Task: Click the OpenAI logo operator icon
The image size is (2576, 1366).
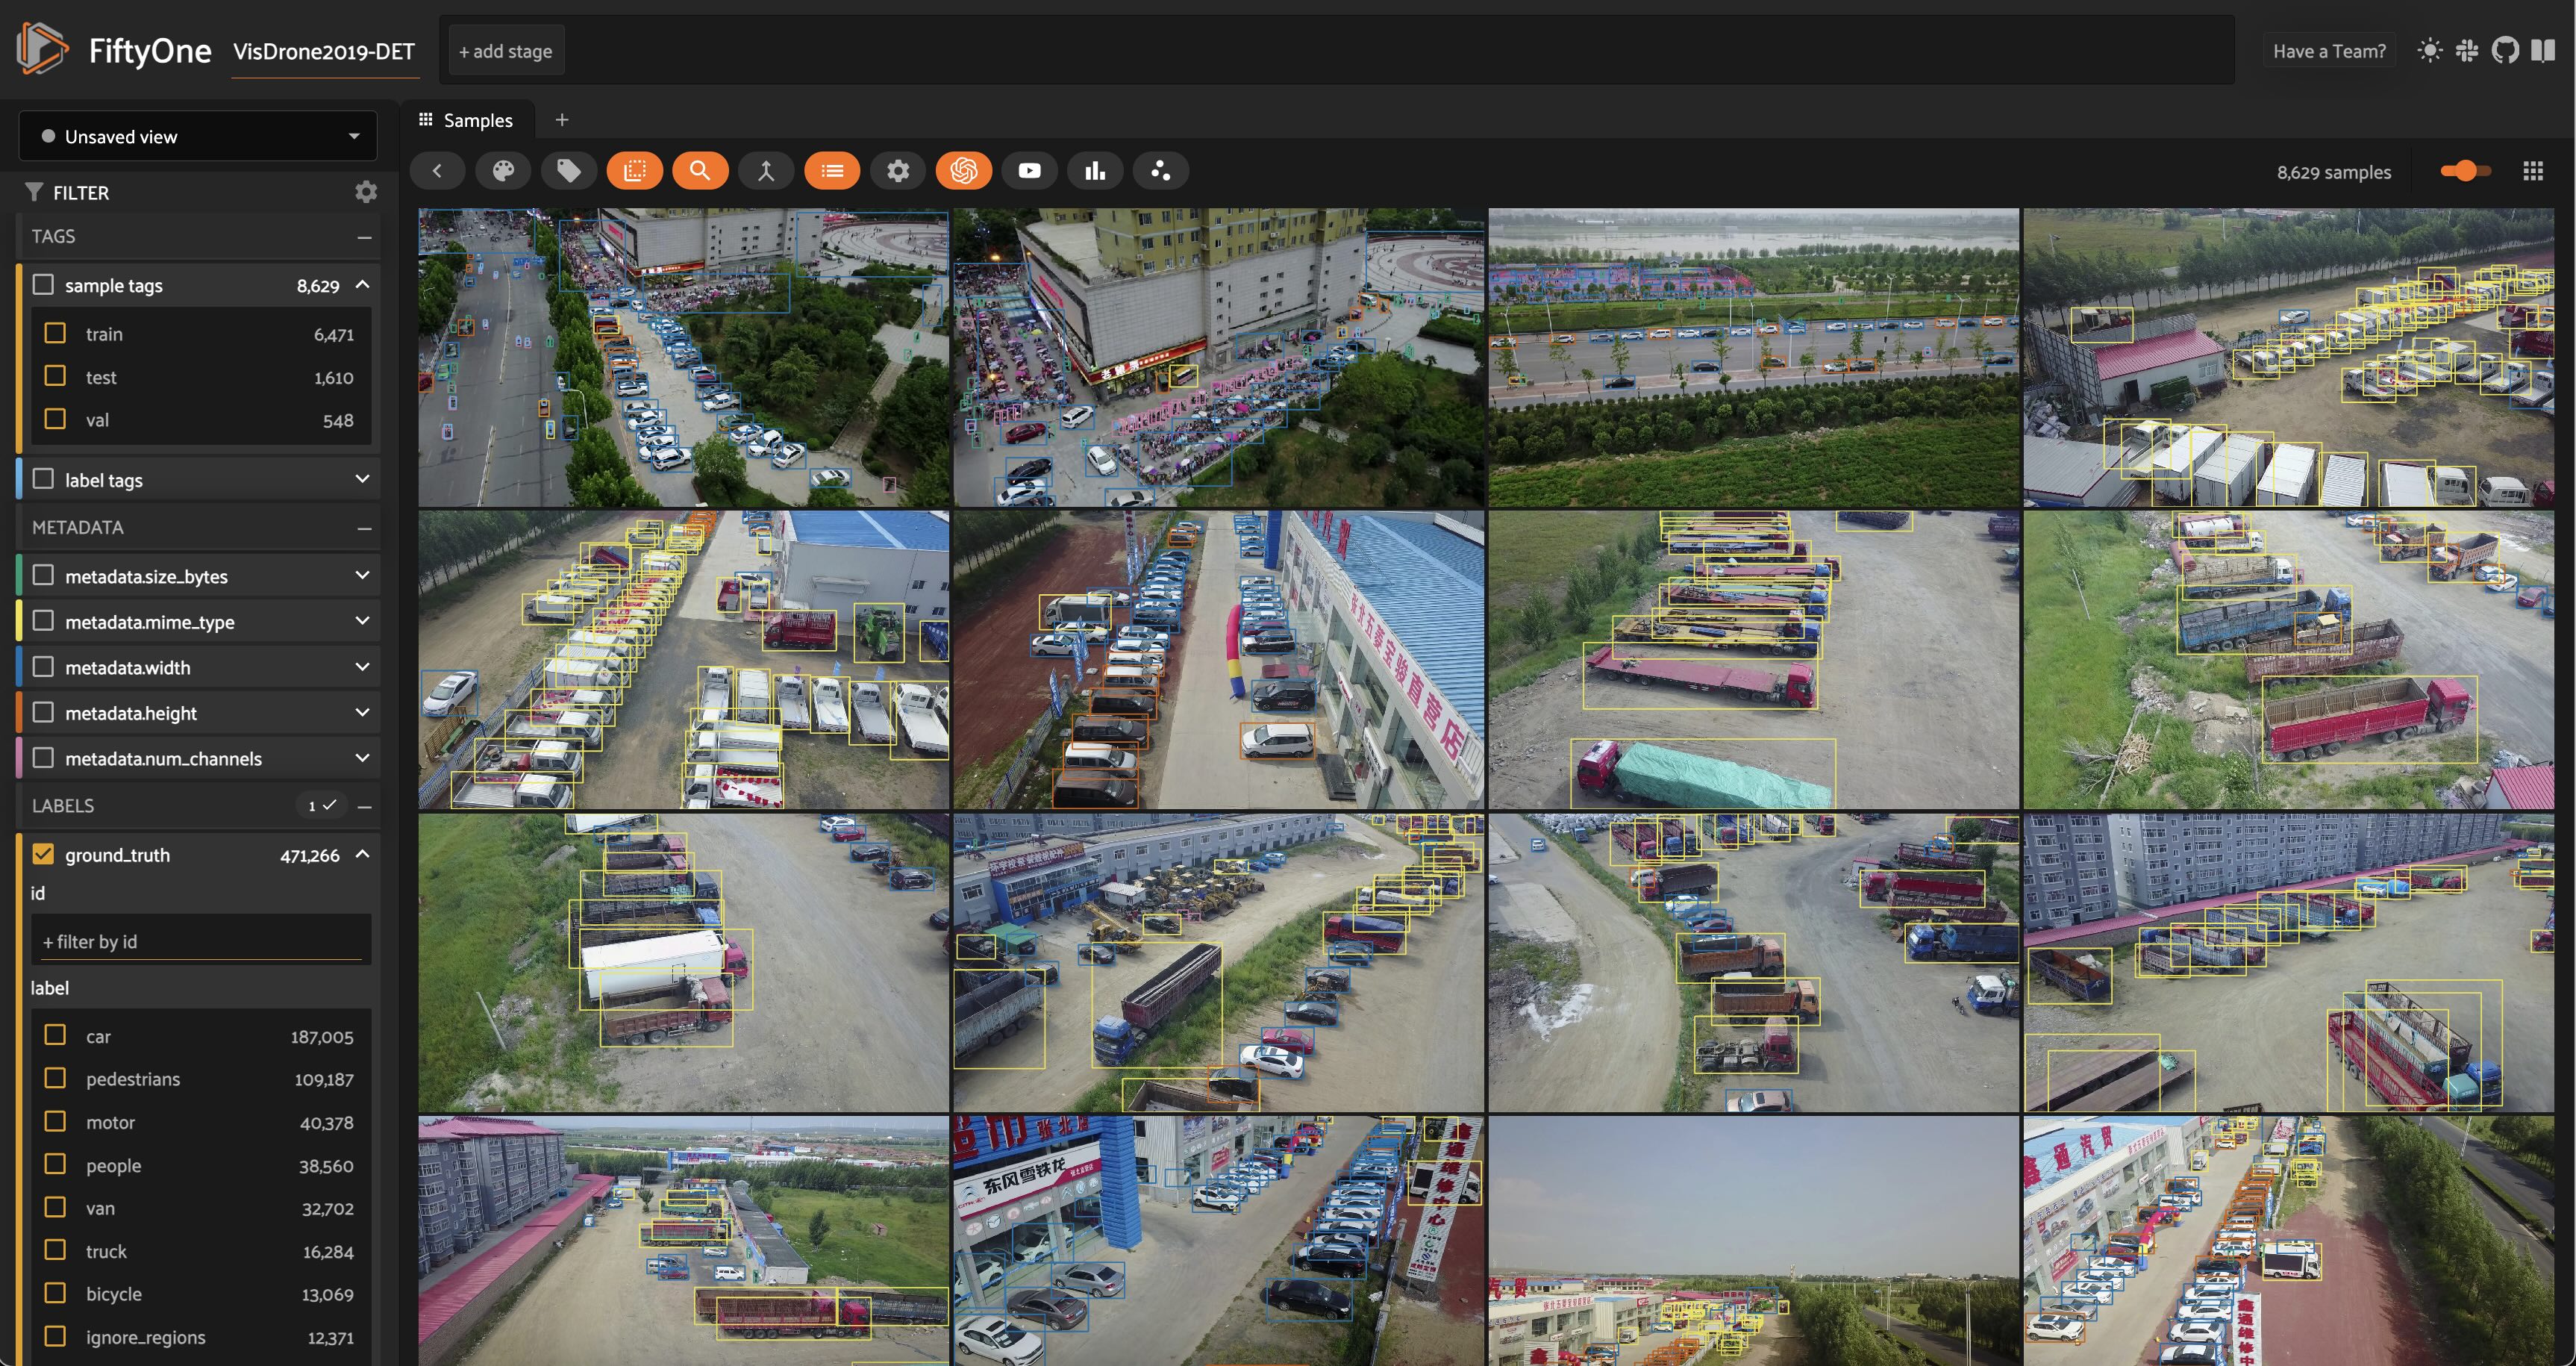Action: click(x=963, y=171)
